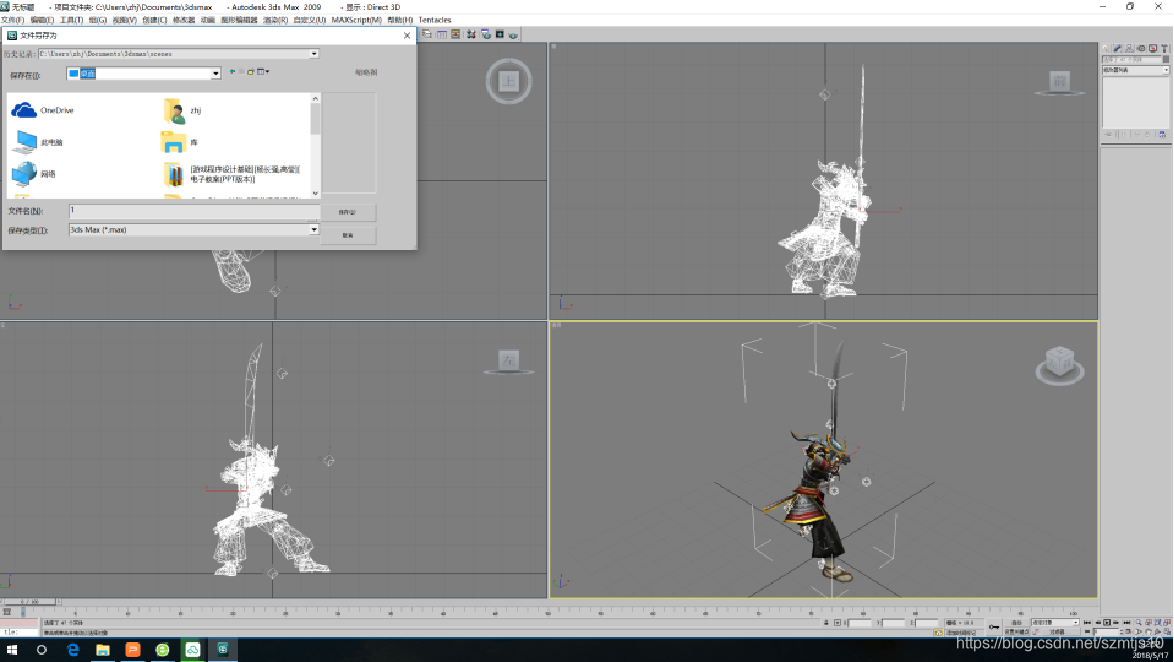Click the file name input field
The image size is (1174, 662).
coord(194,211)
